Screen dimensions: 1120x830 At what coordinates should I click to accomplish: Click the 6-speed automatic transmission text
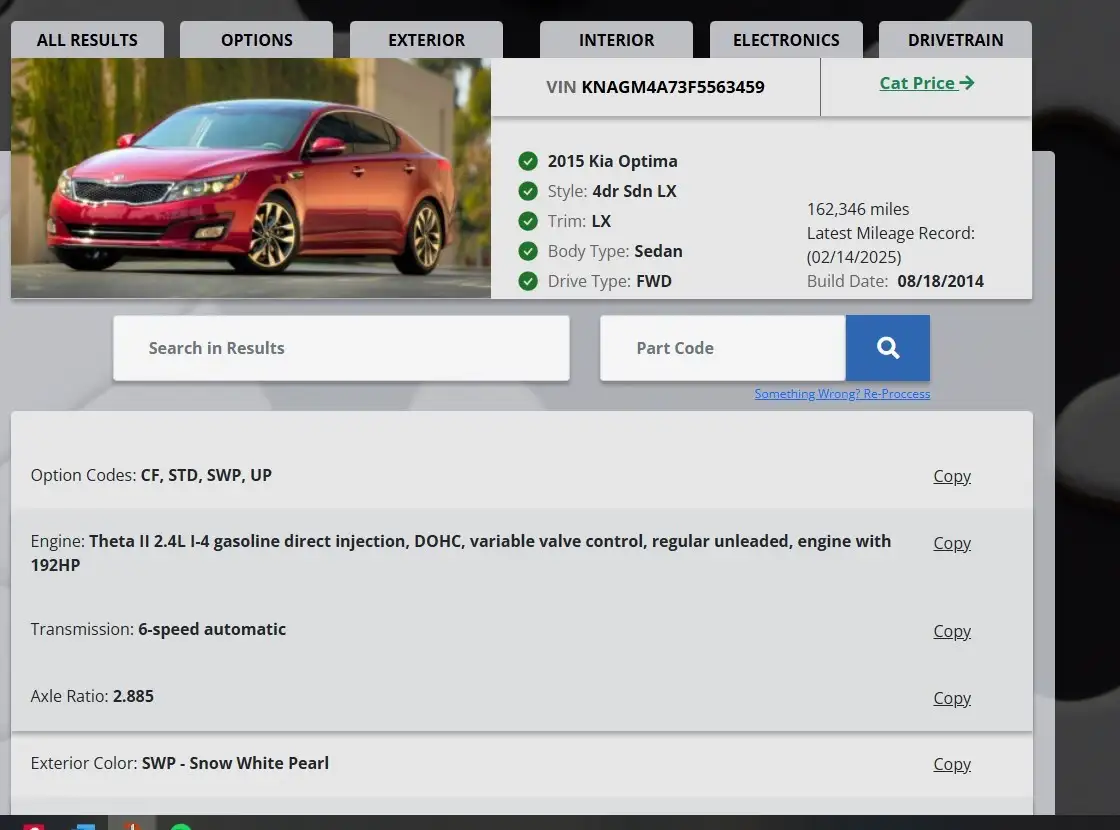coord(211,629)
